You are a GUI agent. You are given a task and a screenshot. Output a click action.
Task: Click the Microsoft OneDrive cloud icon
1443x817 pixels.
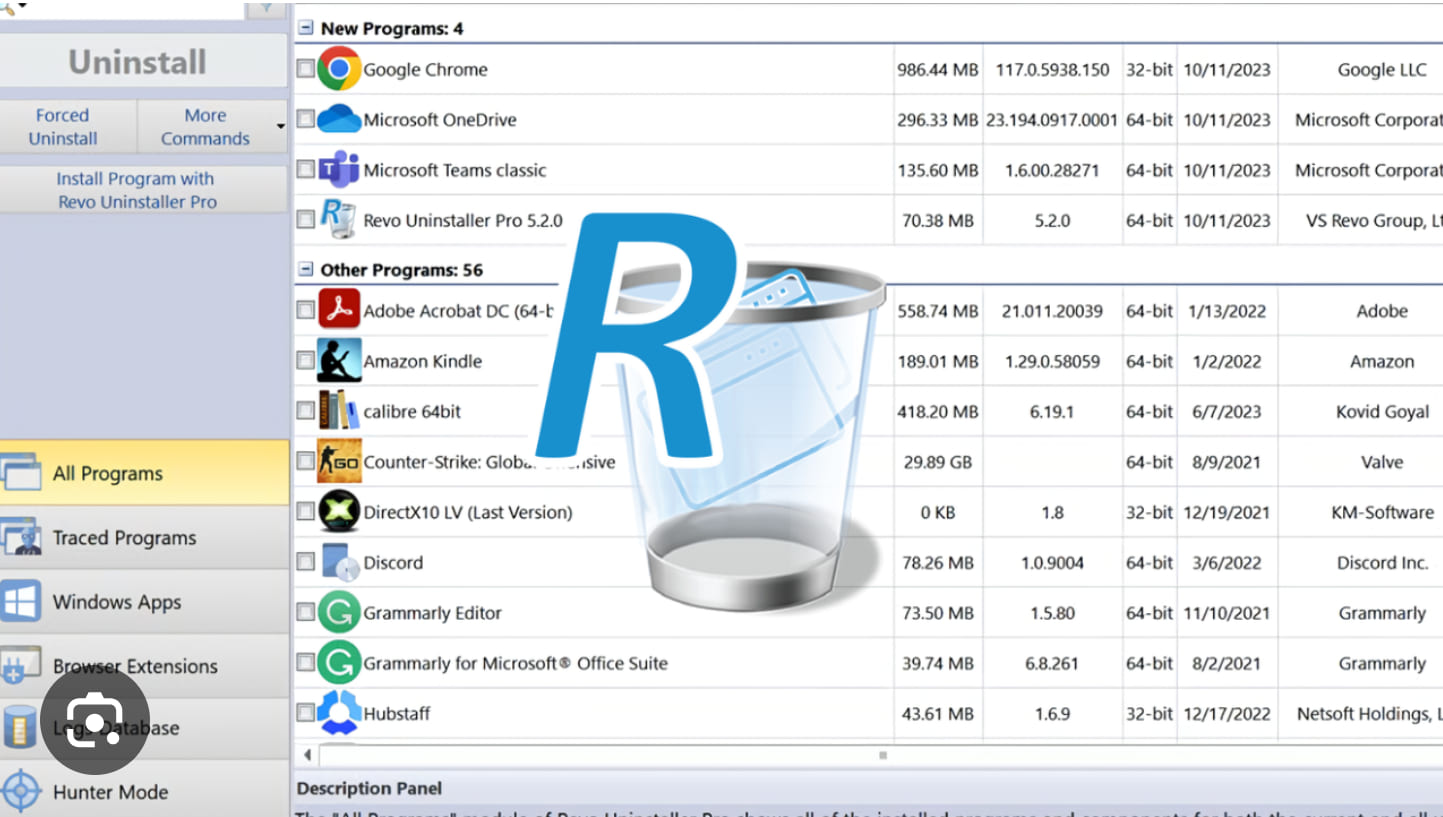339,119
